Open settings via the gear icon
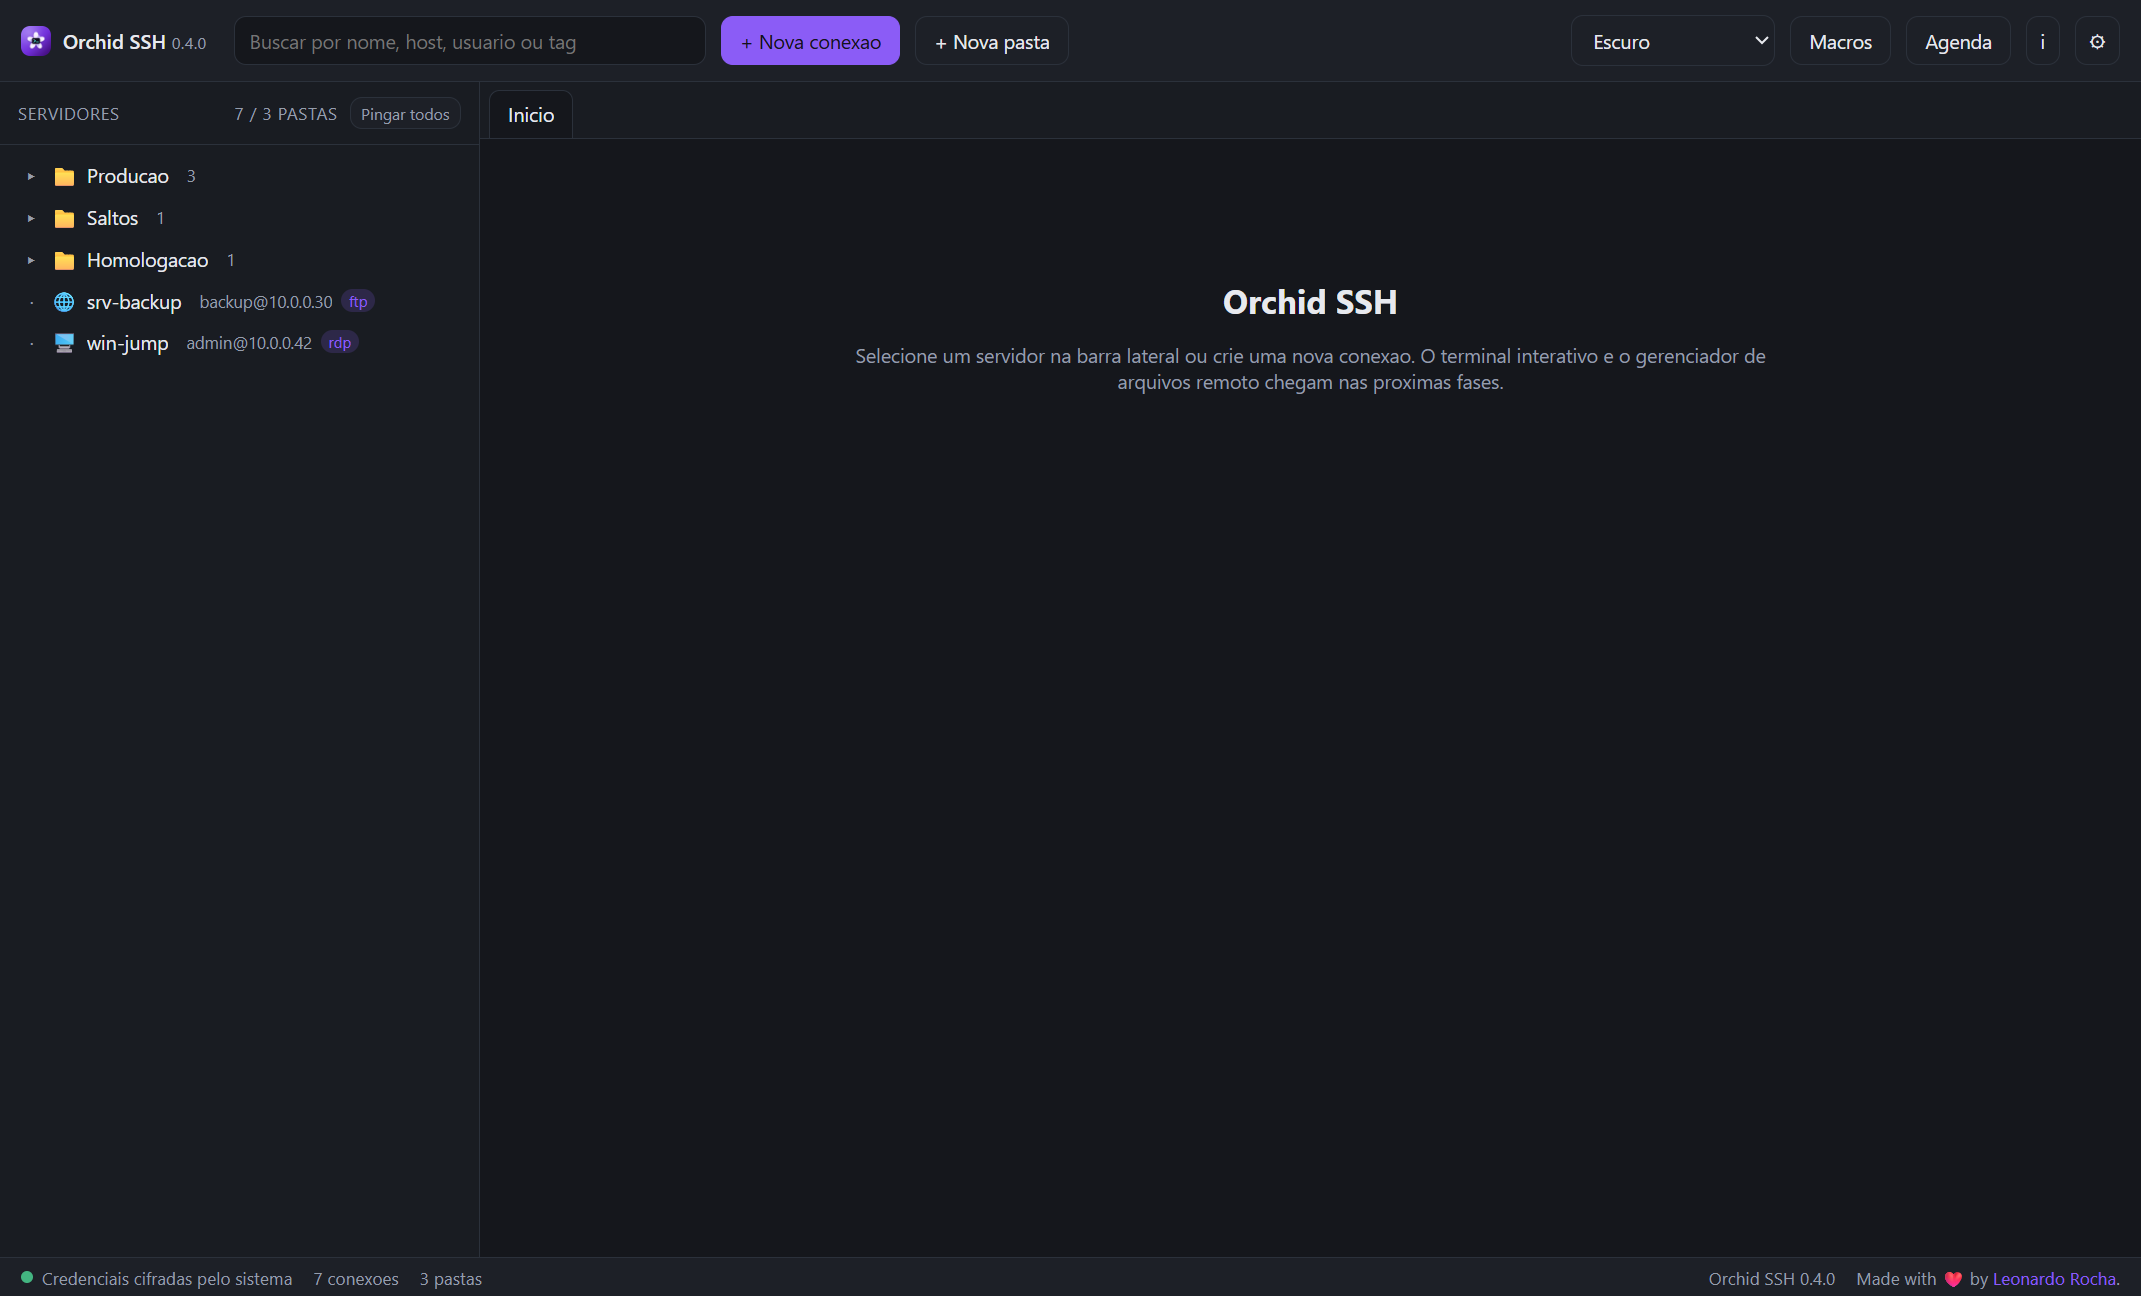The width and height of the screenshot is (2141, 1296). 2097,41
